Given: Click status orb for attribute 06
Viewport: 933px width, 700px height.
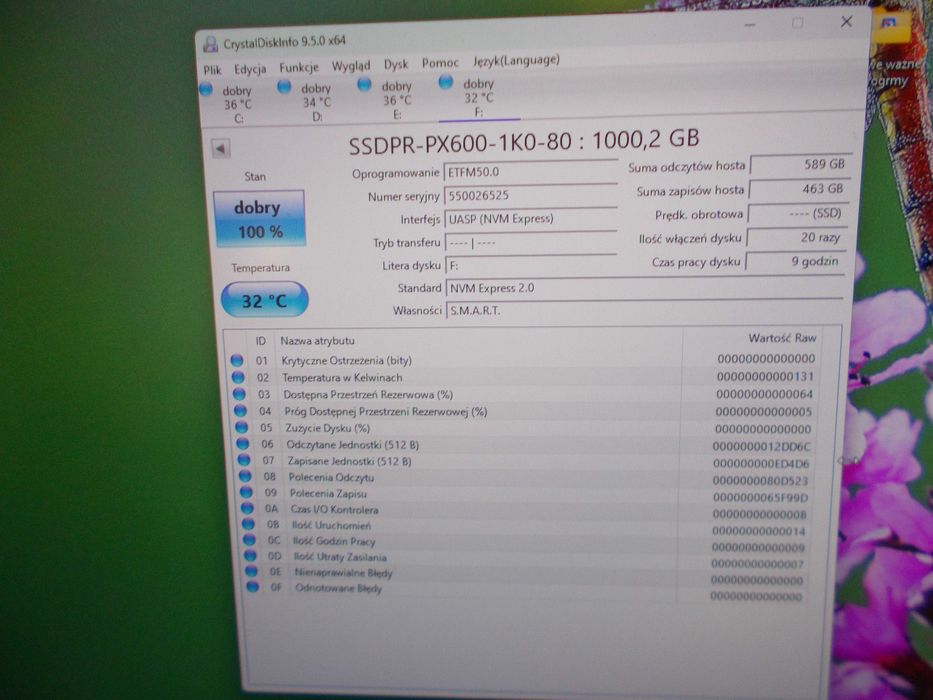Looking at the screenshot, I should (243, 443).
